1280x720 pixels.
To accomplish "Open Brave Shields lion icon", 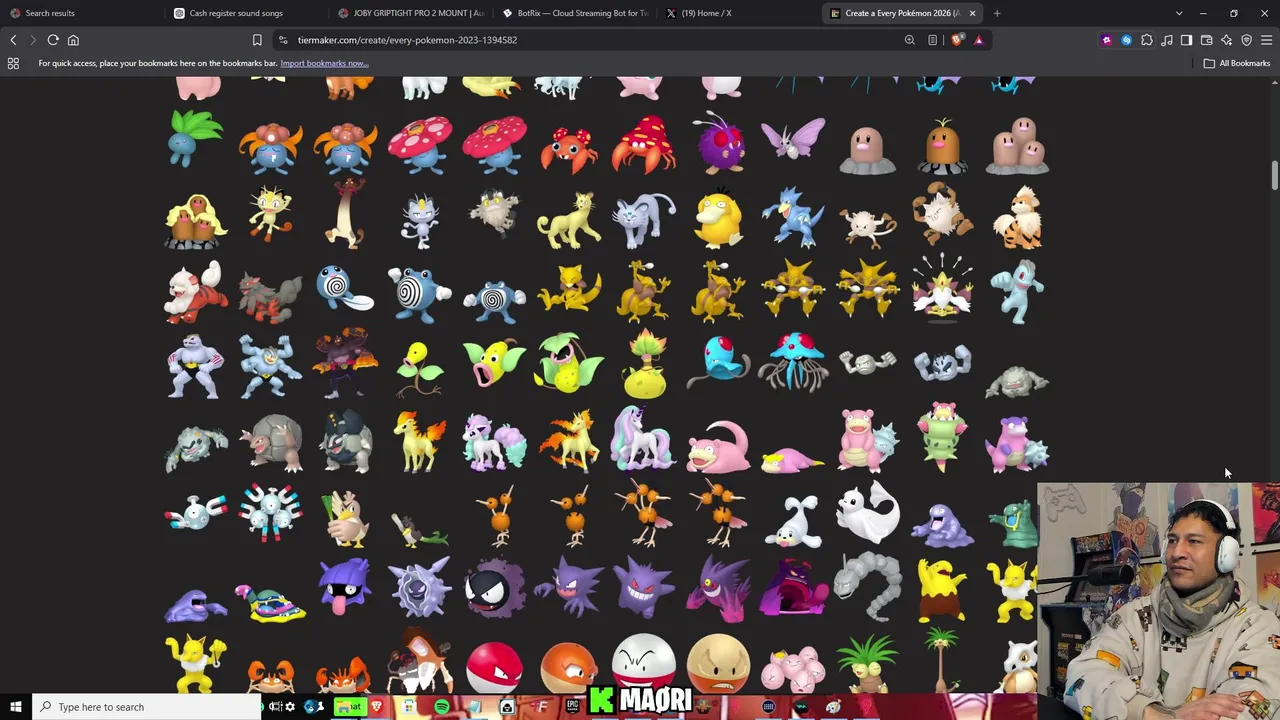I will [958, 40].
